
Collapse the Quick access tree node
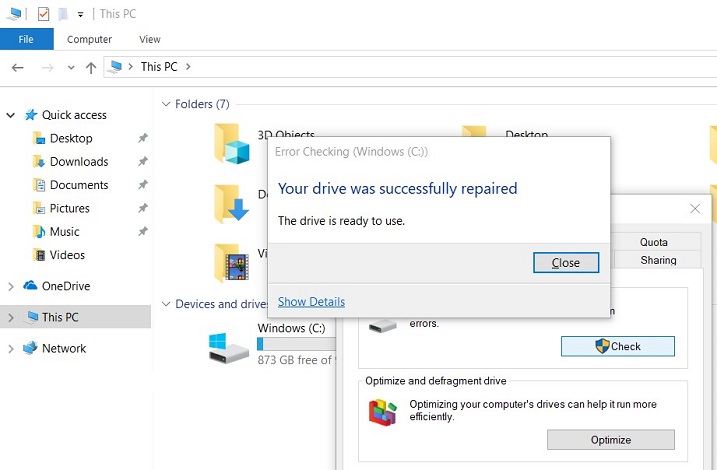coord(11,115)
